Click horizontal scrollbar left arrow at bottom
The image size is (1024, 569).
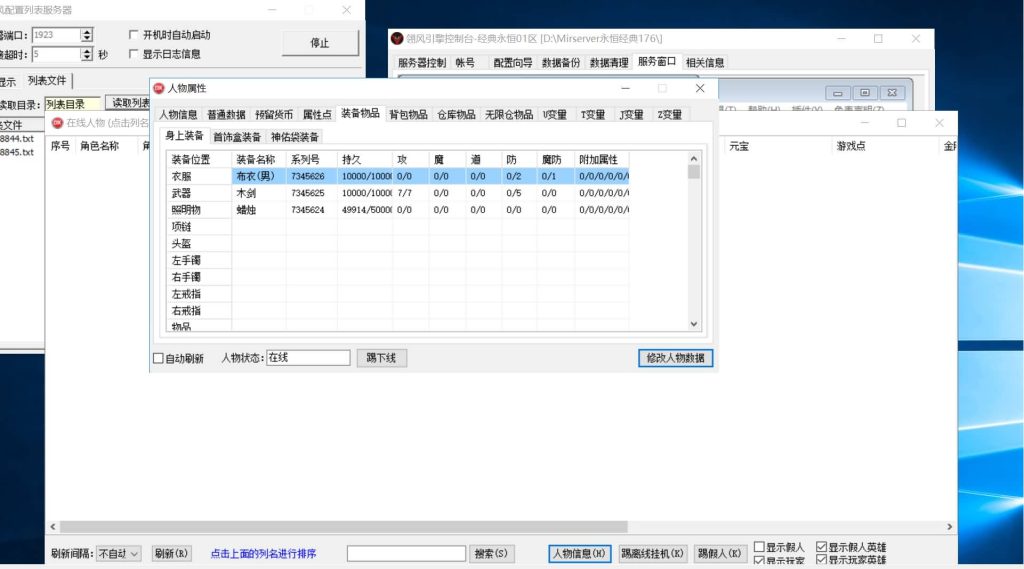coord(53,527)
